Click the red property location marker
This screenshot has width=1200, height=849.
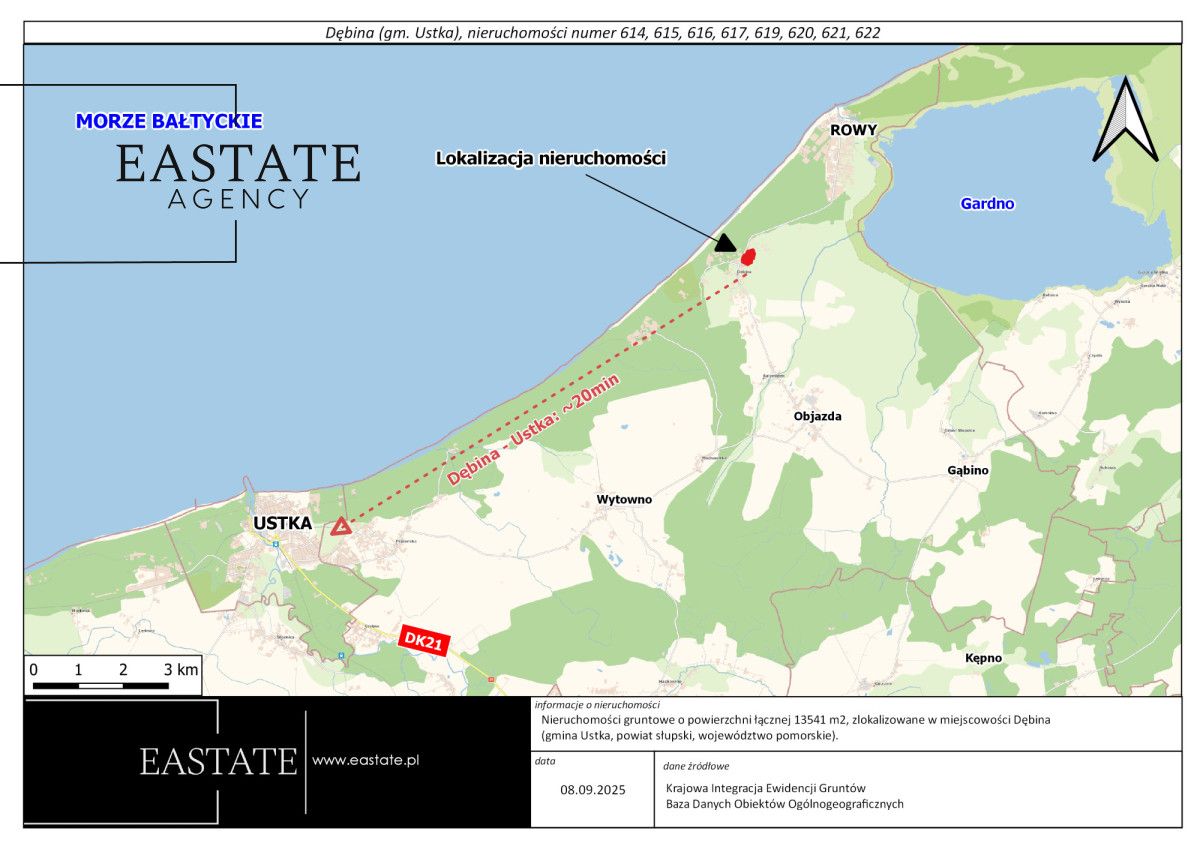[749, 258]
